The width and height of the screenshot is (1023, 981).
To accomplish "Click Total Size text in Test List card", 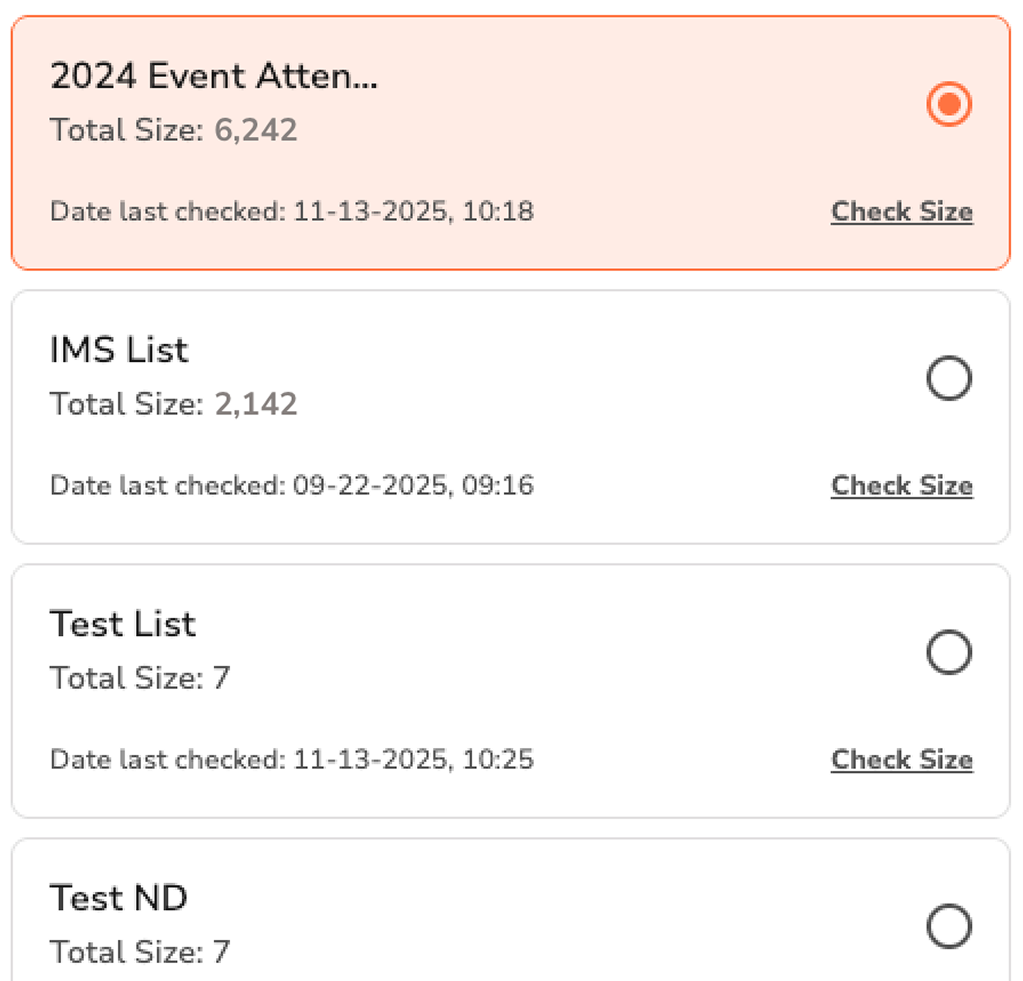I will point(140,678).
